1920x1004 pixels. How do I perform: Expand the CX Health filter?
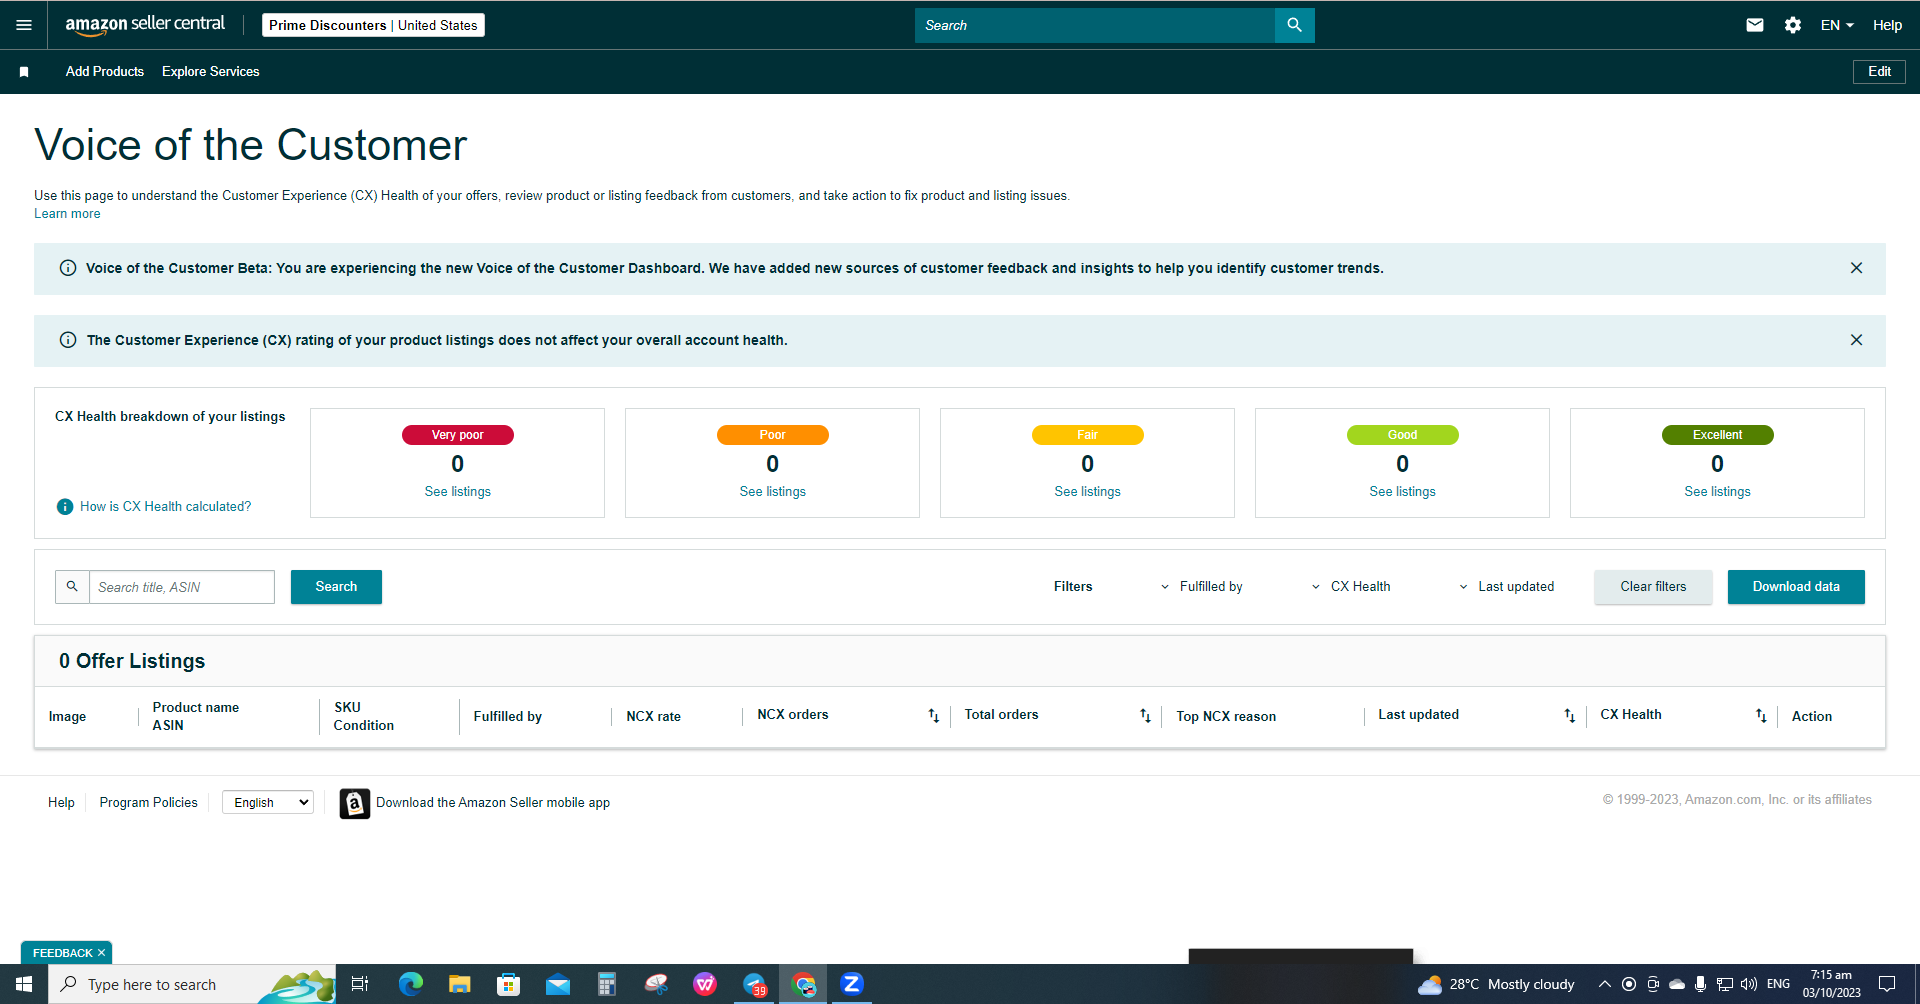pyautogui.click(x=1351, y=587)
